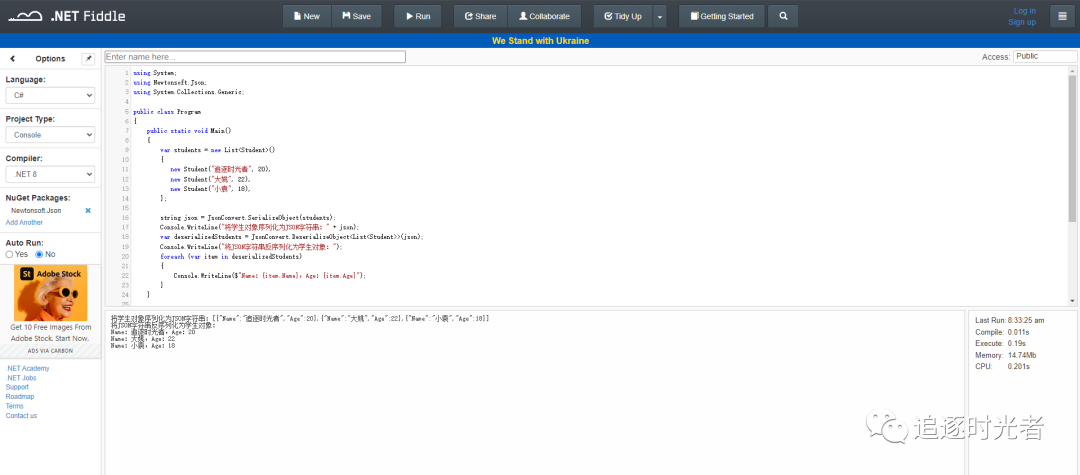Remove the Newtonsoft.Json package
1080x475 pixels.
click(x=88, y=211)
